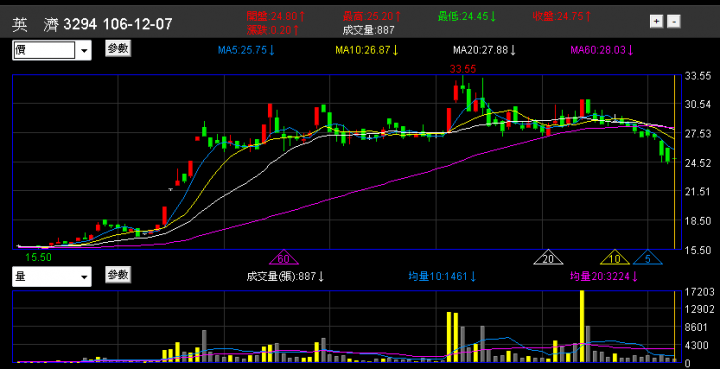This screenshot has height=369, width=720.
Task: Click the price chart 參數 button
Action: pos(118,48)
